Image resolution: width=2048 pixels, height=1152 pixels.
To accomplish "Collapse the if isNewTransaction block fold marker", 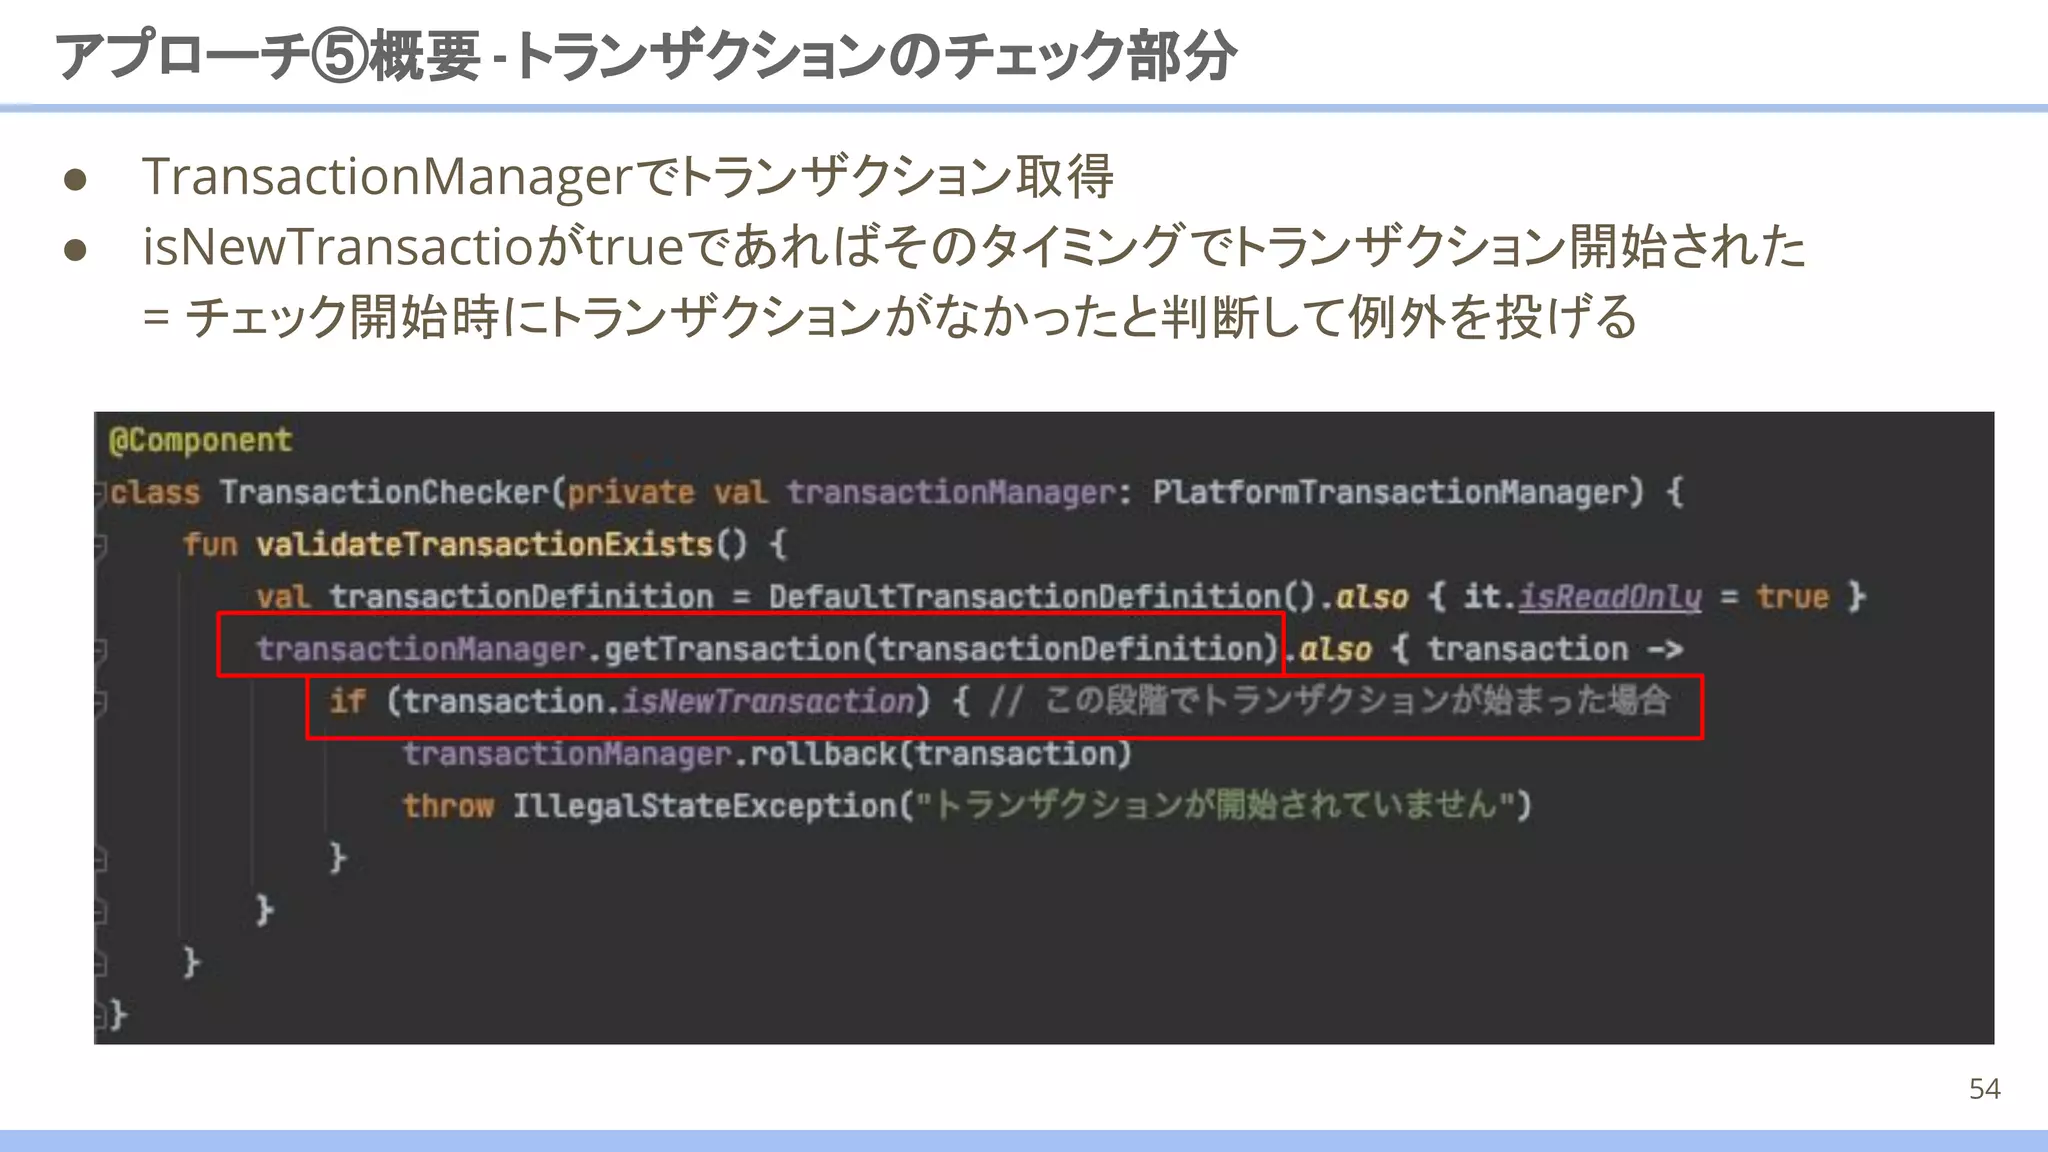I will click(x=101, y=703).
